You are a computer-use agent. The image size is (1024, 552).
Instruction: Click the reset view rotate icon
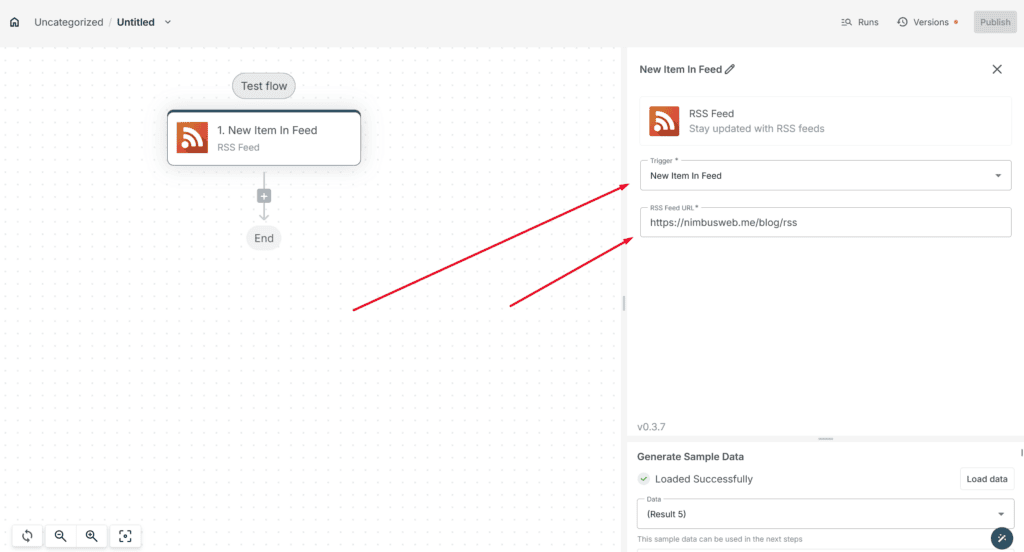27,536
